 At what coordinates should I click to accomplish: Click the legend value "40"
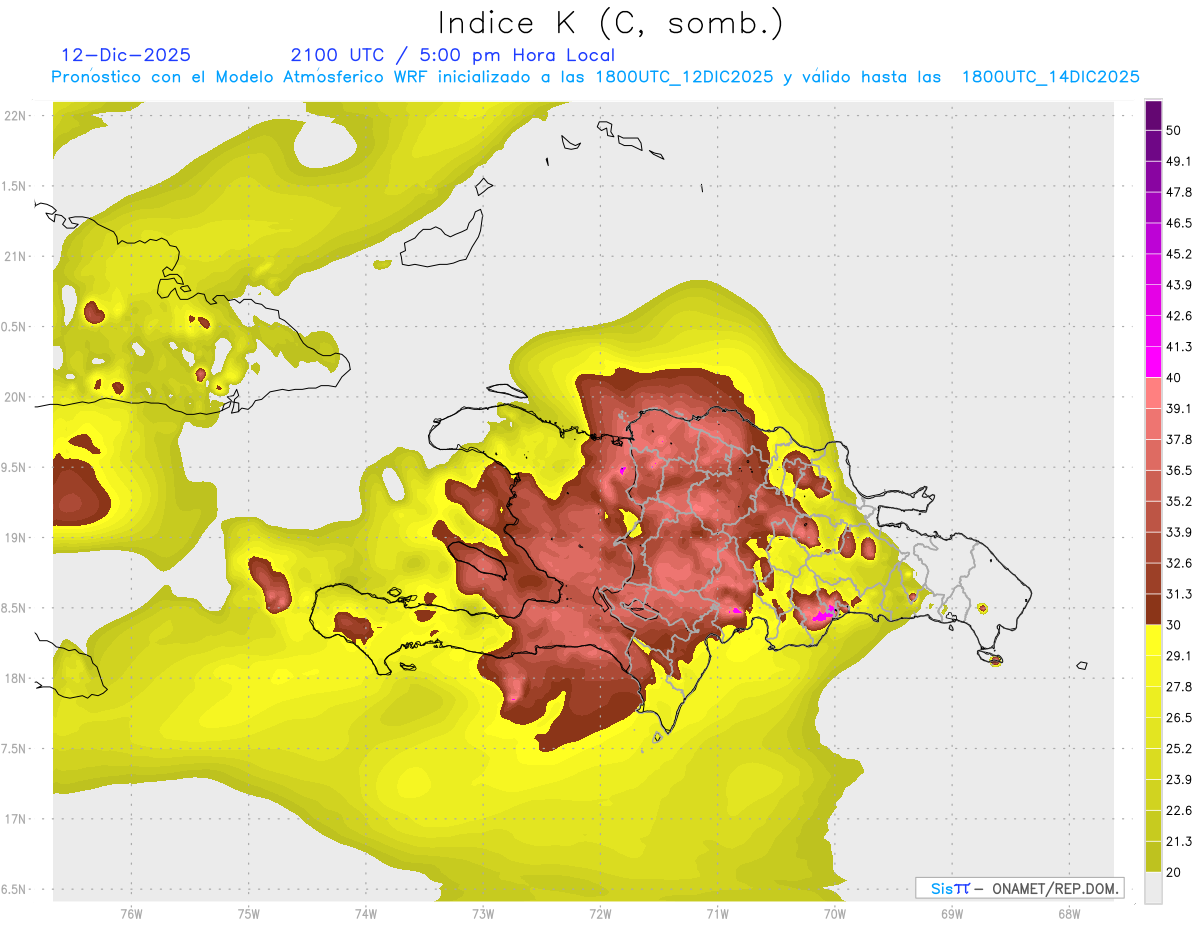(x=1174, y=378)
